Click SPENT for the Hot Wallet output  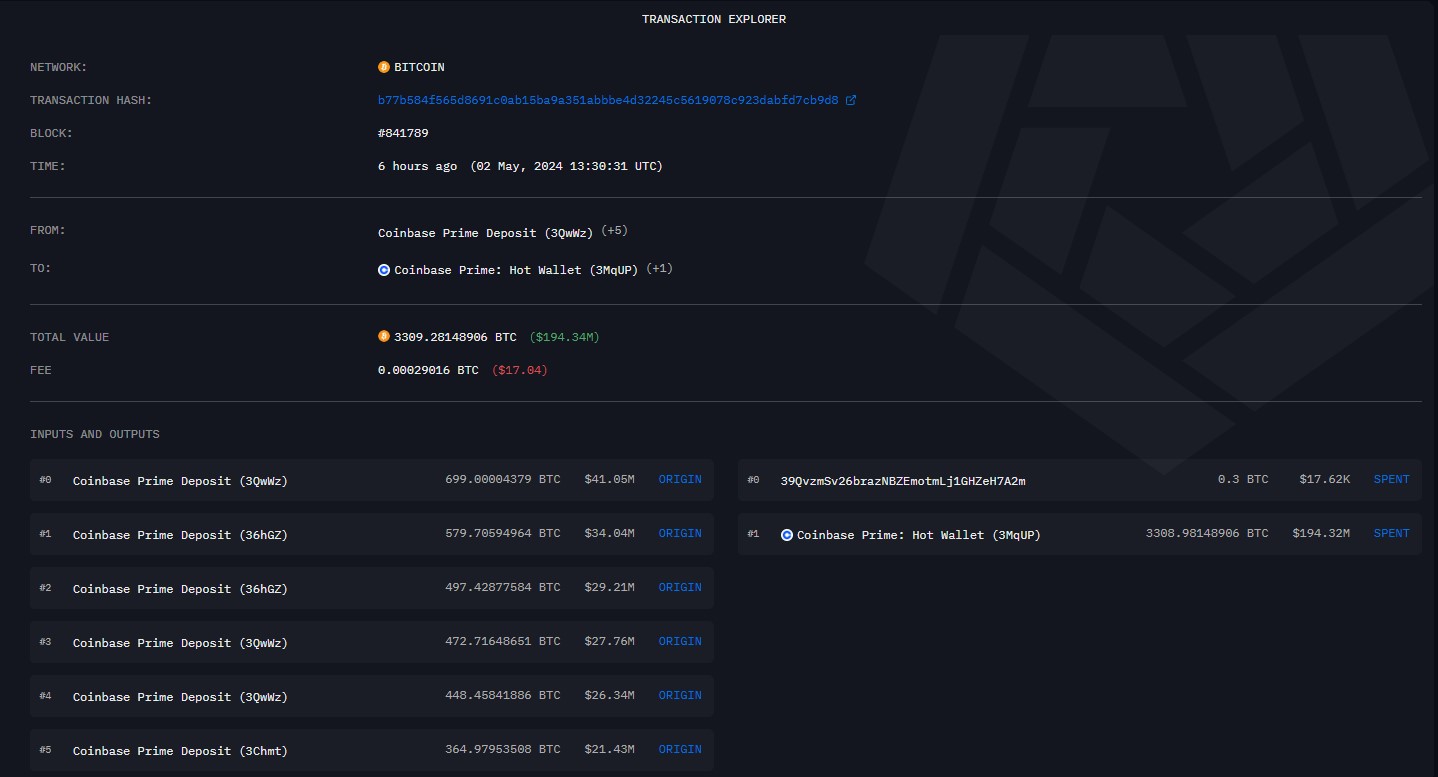[x=1391, y=534]
